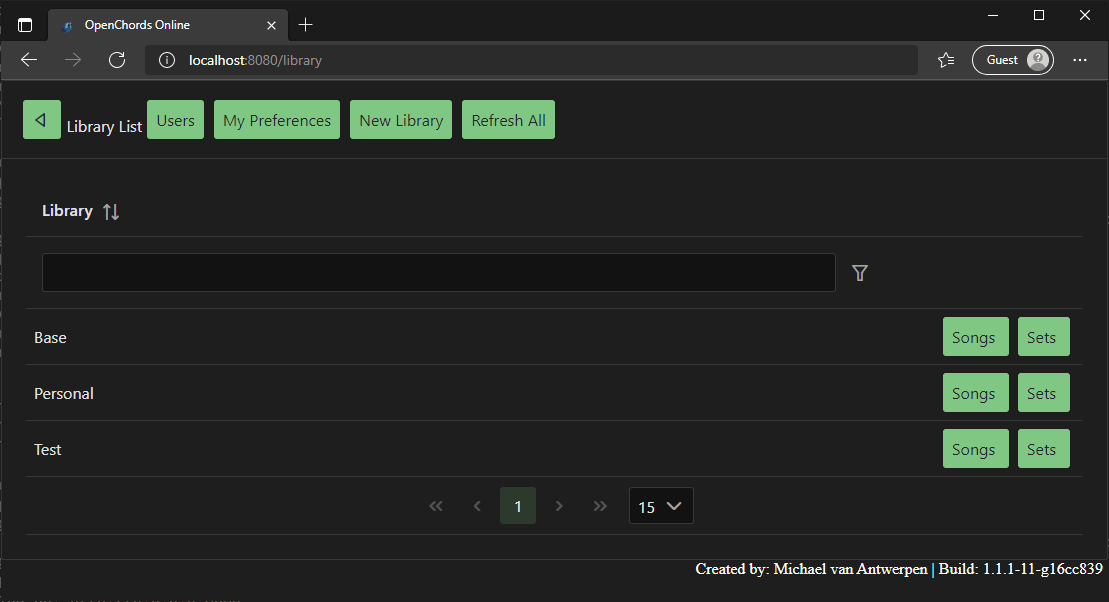Go to first page with double-left chevron
This screenshot has height=602, width=1109.
[x=436, y=506]
